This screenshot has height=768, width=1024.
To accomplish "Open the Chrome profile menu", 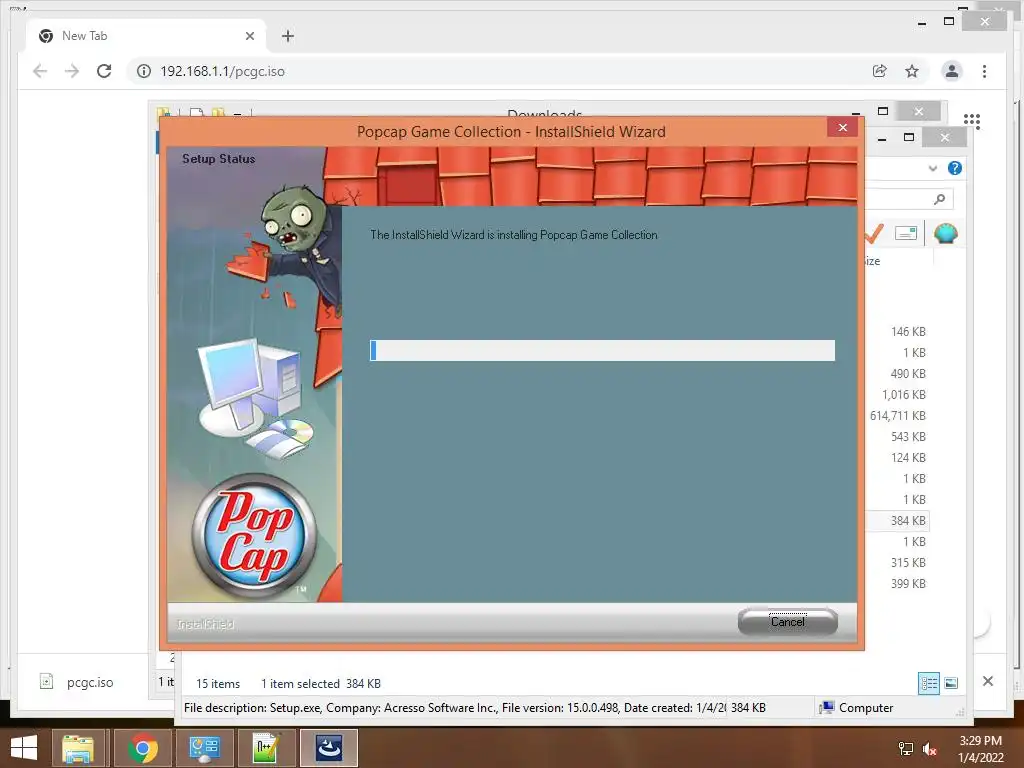I will pyautogui.click(x=952, y=71).
